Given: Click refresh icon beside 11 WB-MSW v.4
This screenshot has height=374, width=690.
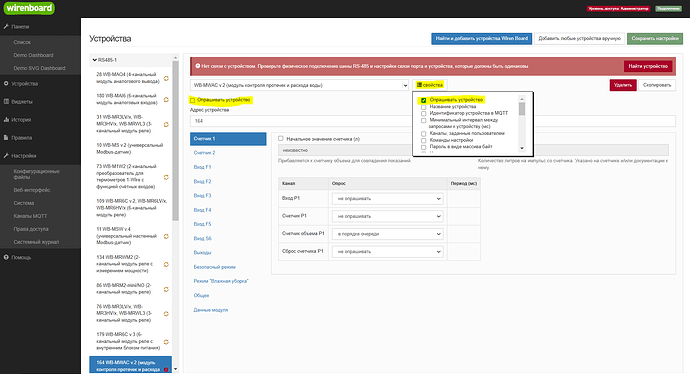Looking at the screenshot, I should pyautogui.click(x=166, y=236).
